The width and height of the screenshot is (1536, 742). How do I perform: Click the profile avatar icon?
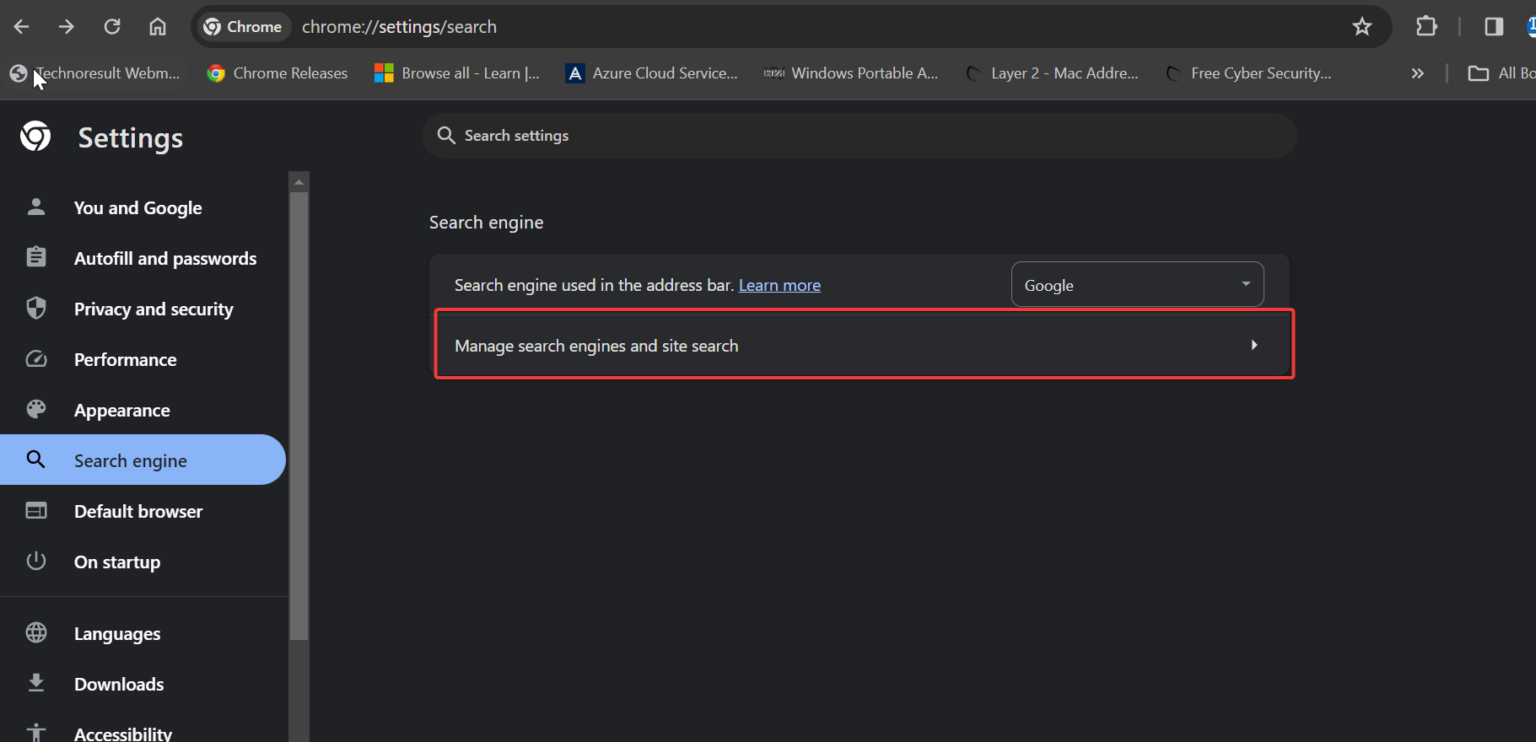[x=1530, y=26]
